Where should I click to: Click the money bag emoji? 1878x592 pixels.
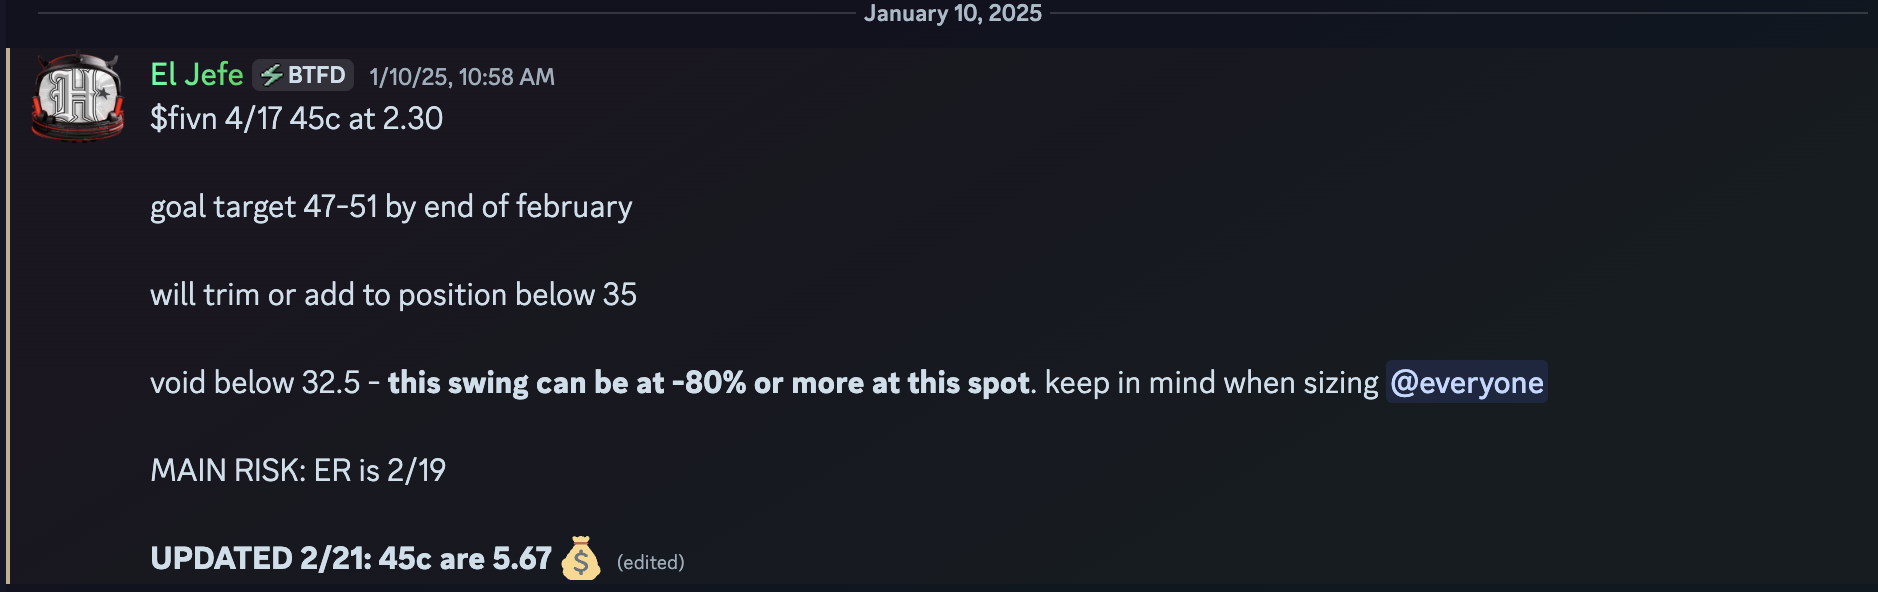point(580,558)
